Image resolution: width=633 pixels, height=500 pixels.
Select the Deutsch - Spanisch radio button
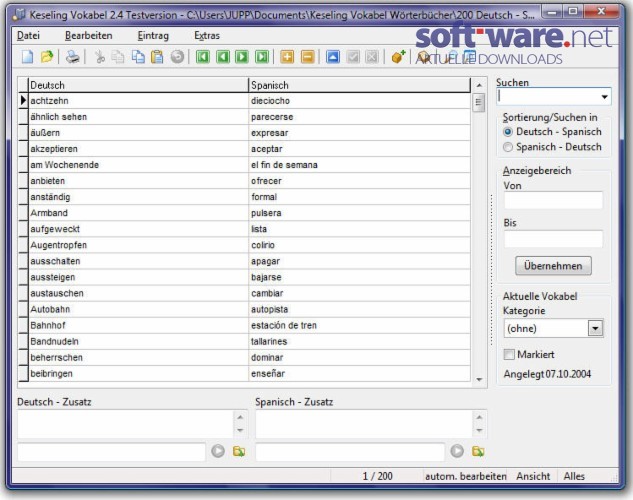point(508,132)
